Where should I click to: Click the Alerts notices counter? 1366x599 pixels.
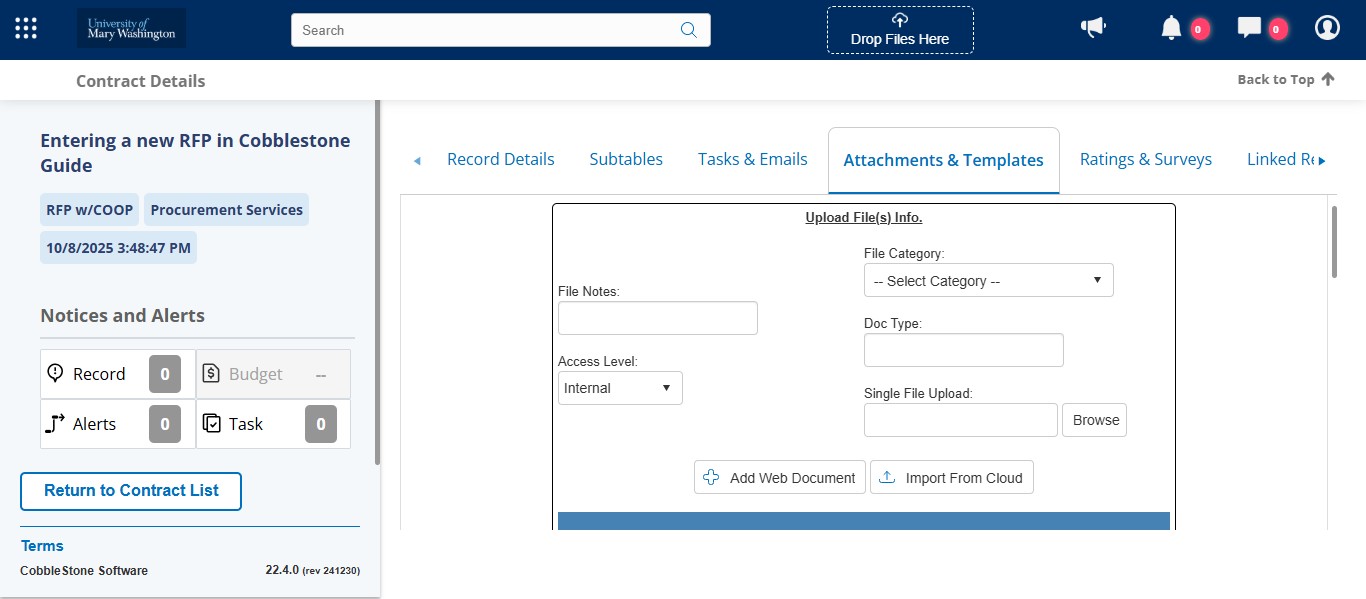click(165, 423)
